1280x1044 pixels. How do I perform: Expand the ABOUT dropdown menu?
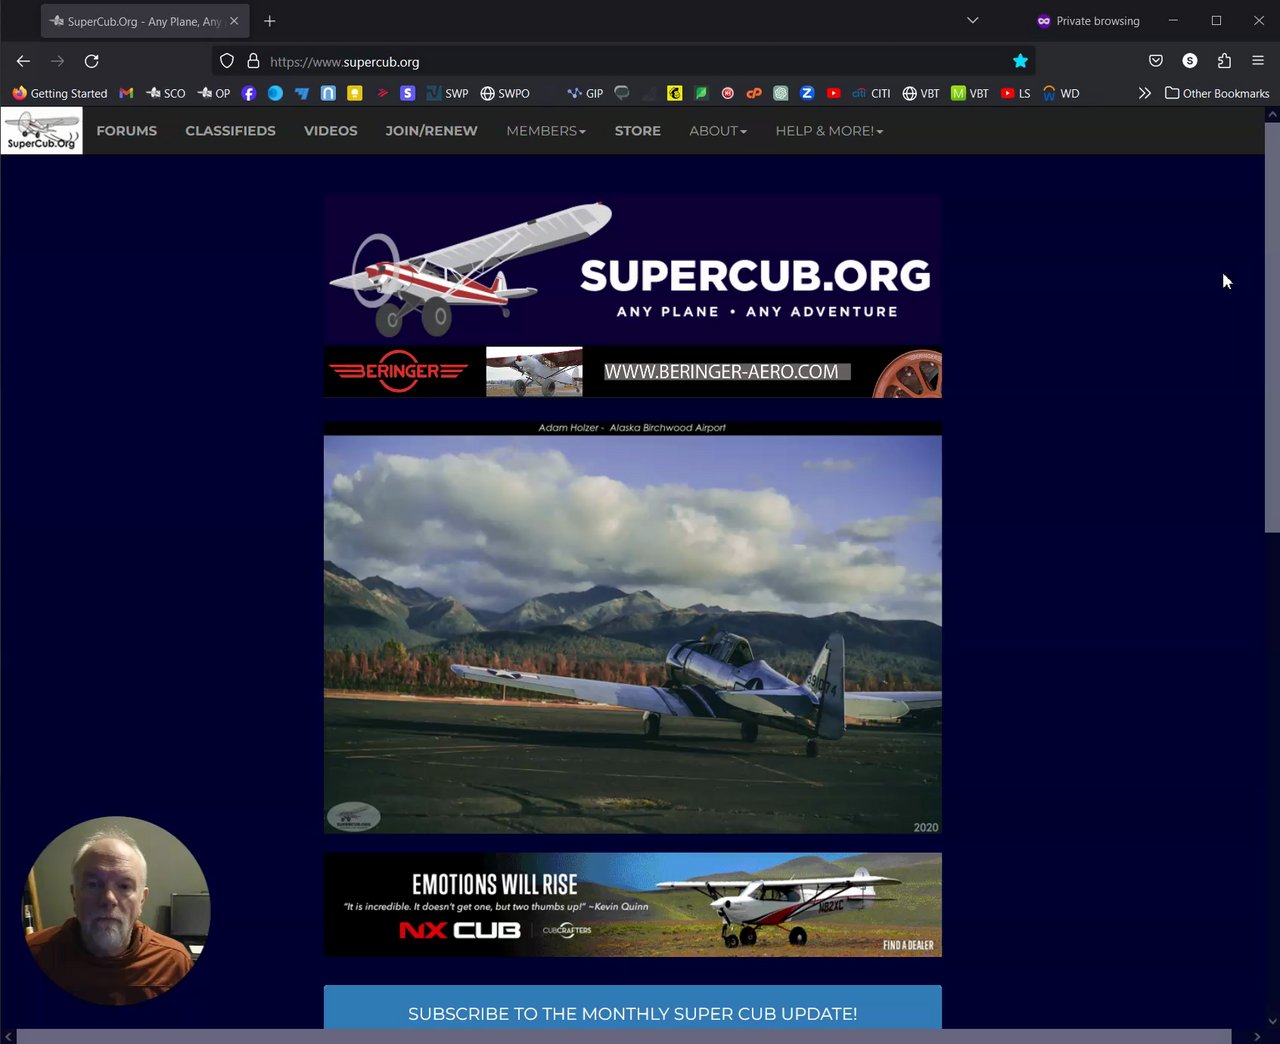pyautogui.click(x=718, y=131)
